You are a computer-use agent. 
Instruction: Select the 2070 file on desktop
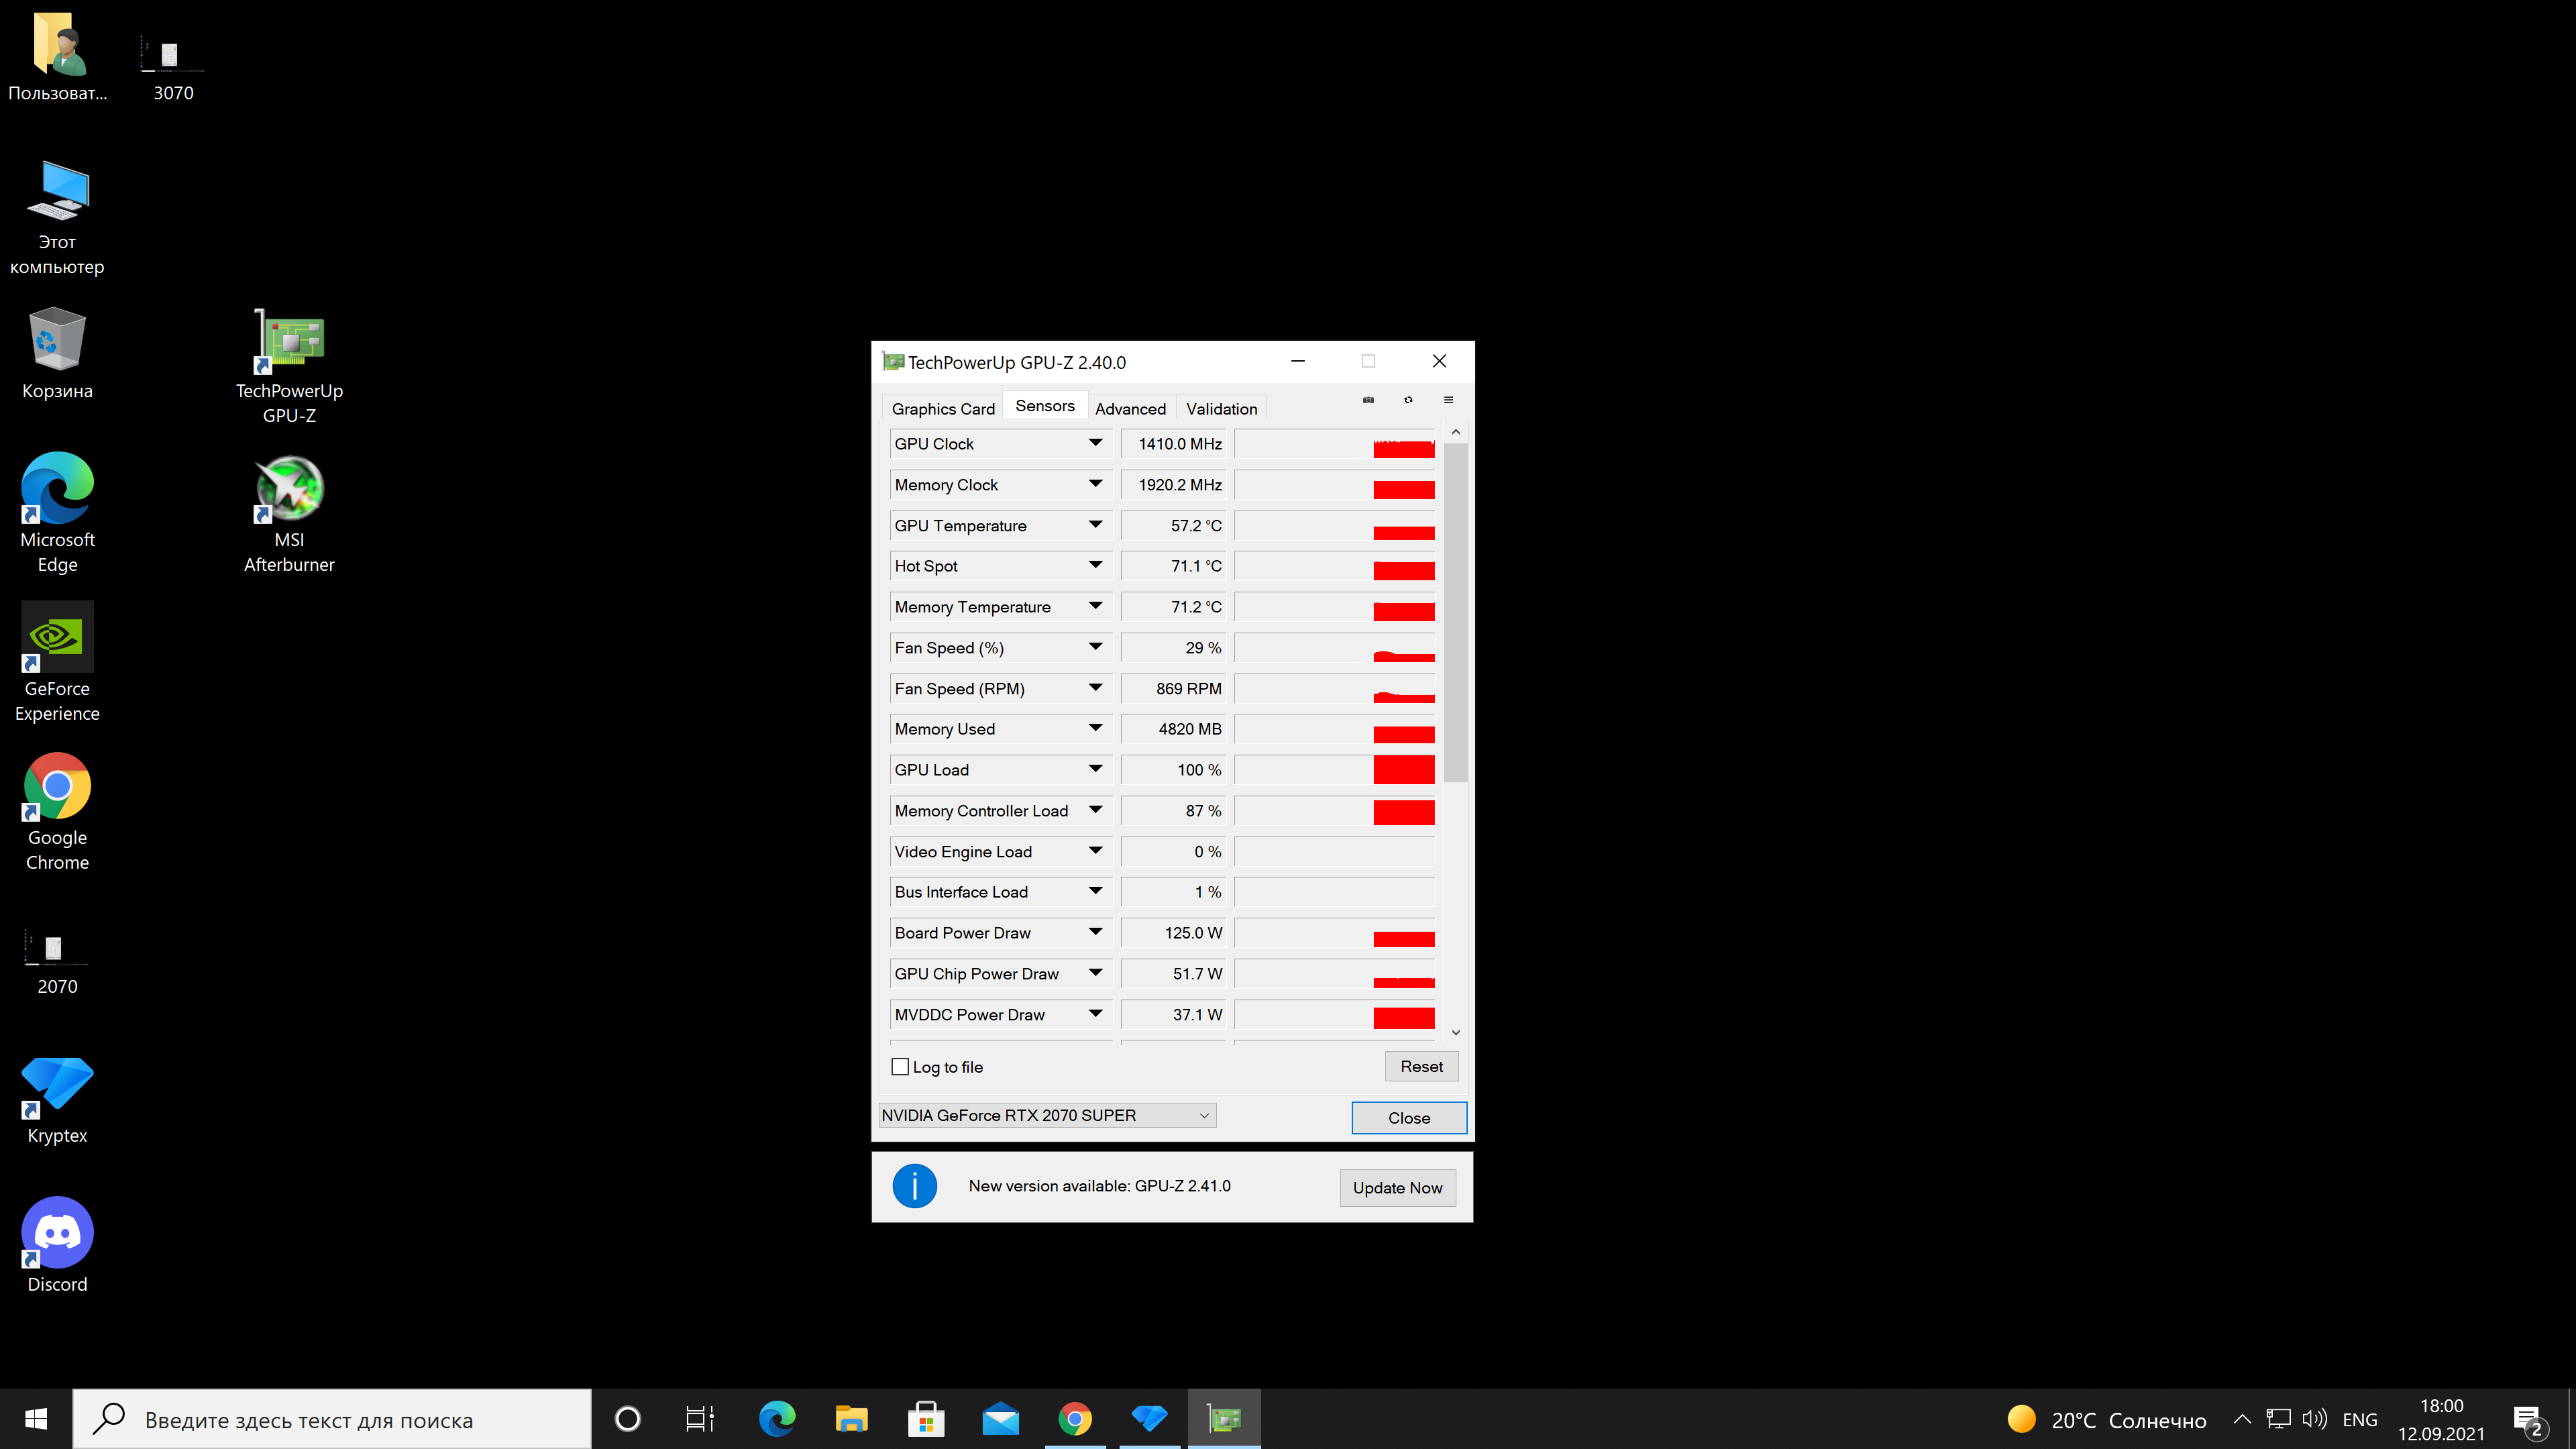point(57,962)
